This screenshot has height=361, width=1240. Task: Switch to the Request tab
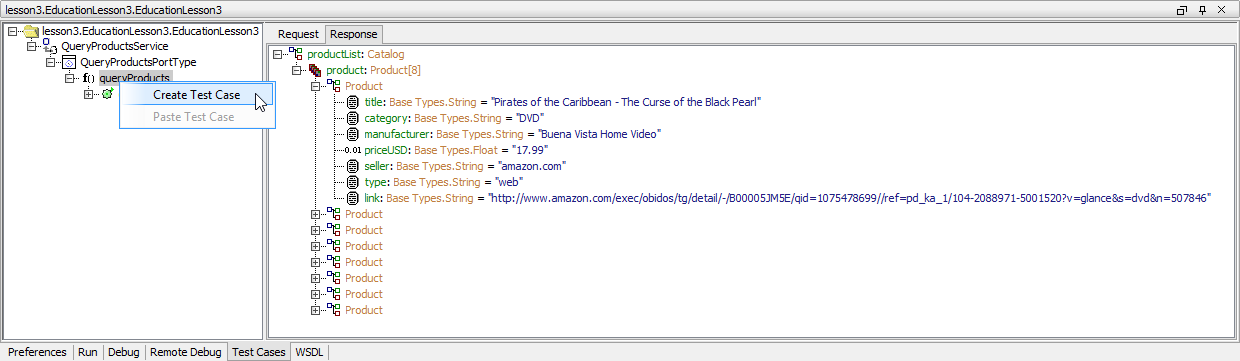[298, 34]
